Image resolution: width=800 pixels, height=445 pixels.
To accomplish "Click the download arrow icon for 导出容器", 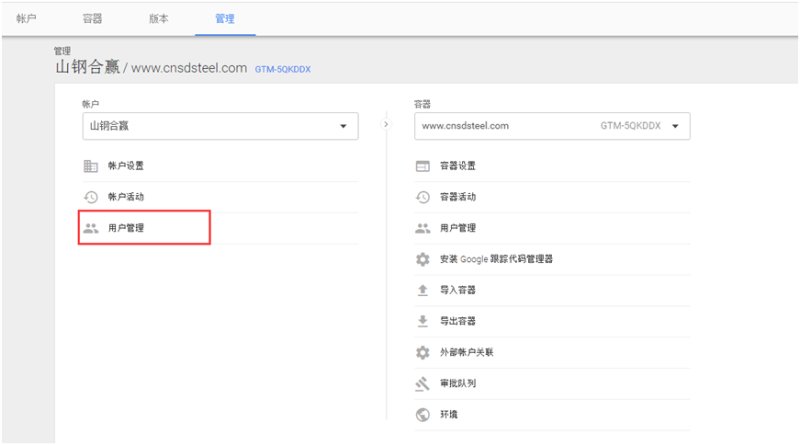I will (422, 321).
